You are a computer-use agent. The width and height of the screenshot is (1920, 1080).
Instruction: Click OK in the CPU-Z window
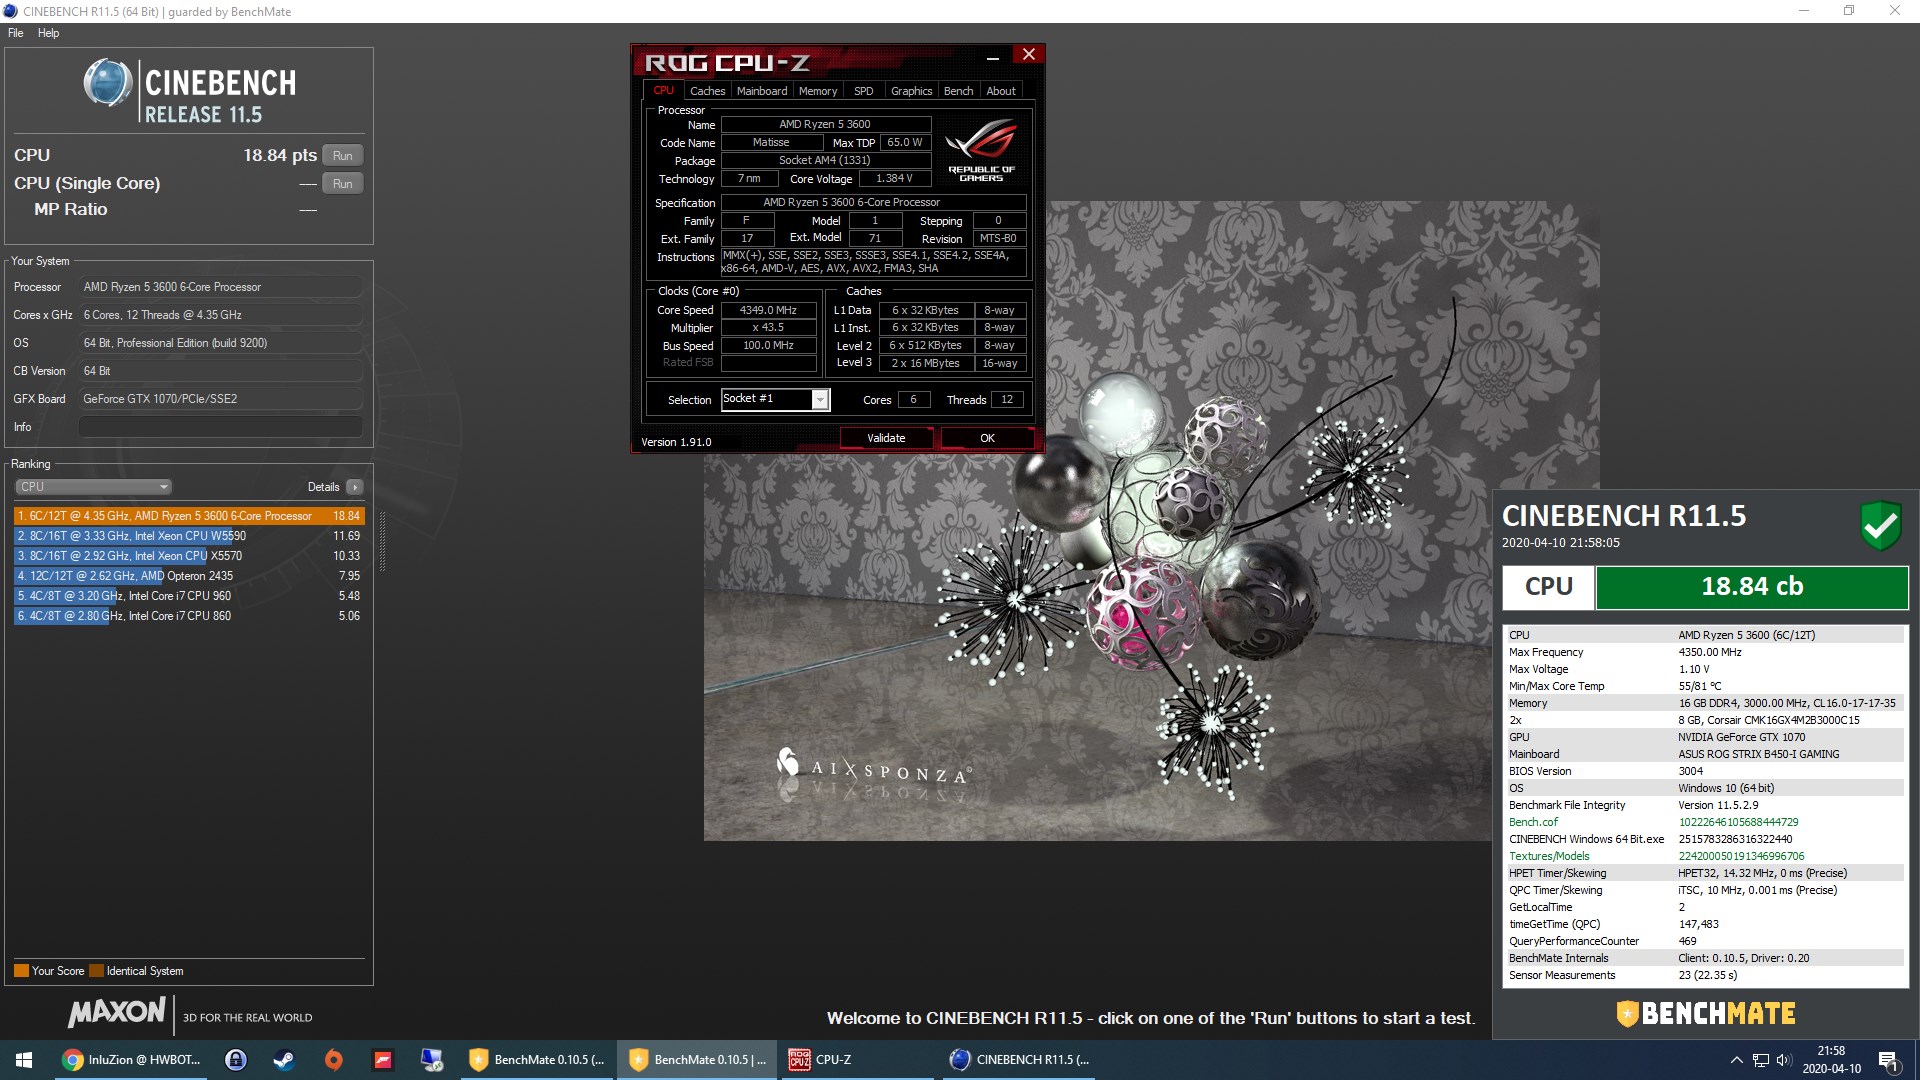(x=987, y=438)
